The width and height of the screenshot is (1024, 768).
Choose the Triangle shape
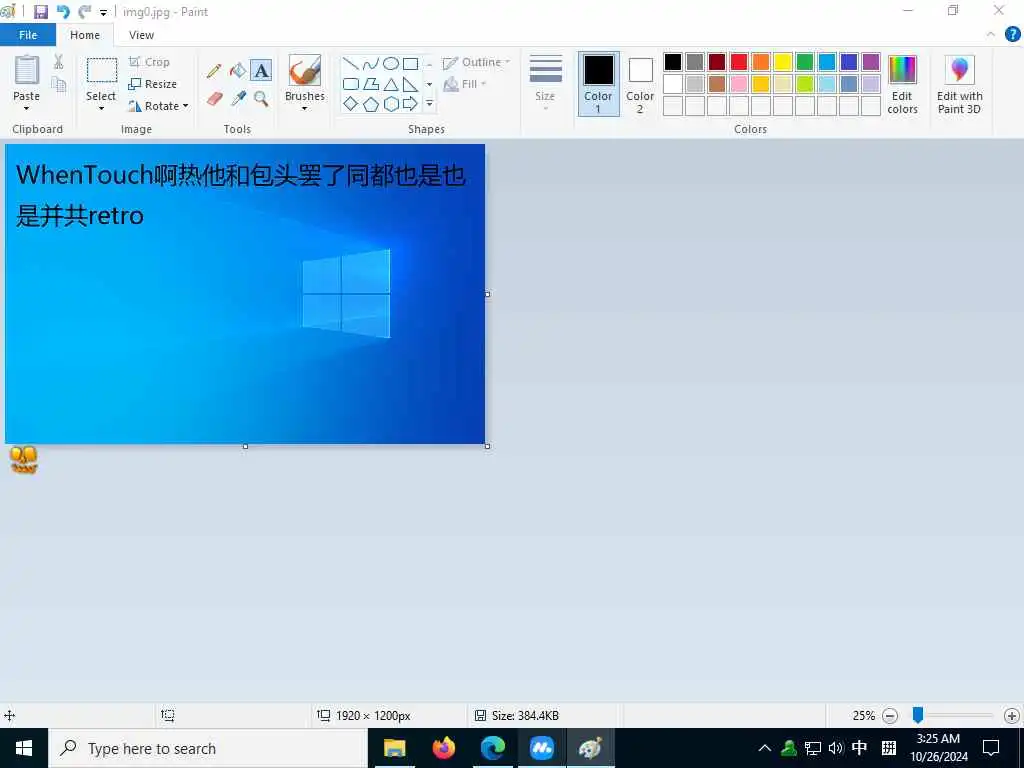(x=391, y=84)
